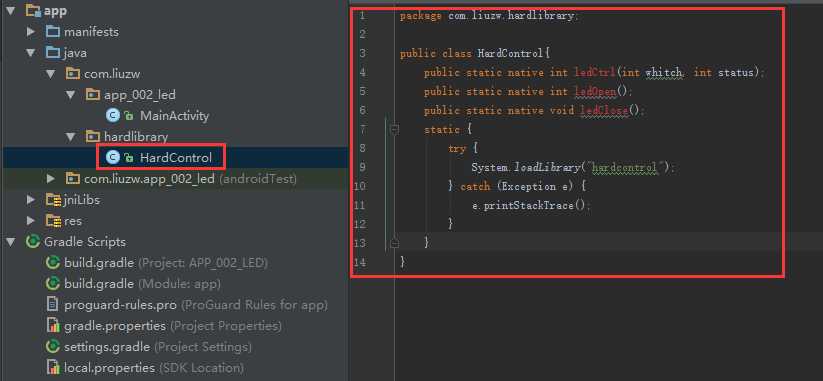Select build.gradle (Module: app)
823x381 pixels.
142,284
